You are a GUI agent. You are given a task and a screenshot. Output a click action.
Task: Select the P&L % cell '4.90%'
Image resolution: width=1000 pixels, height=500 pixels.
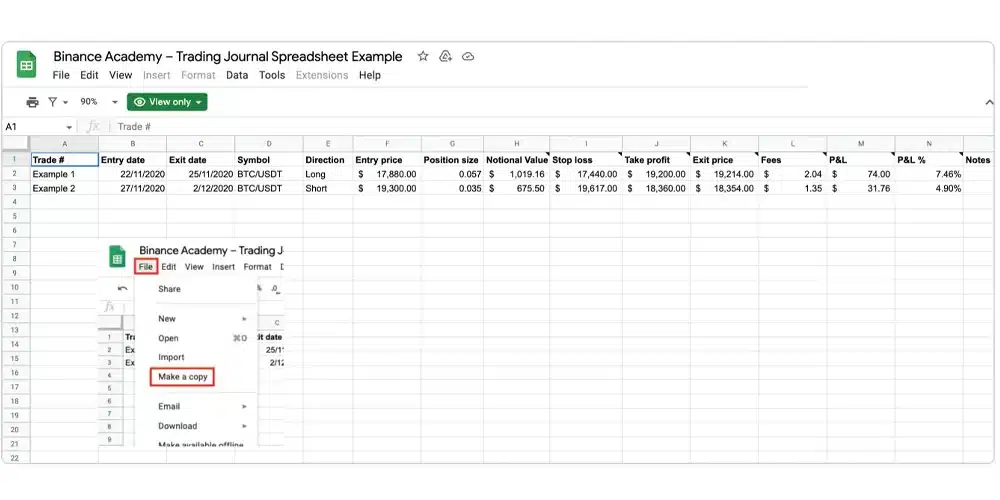[x=929, y=189]
